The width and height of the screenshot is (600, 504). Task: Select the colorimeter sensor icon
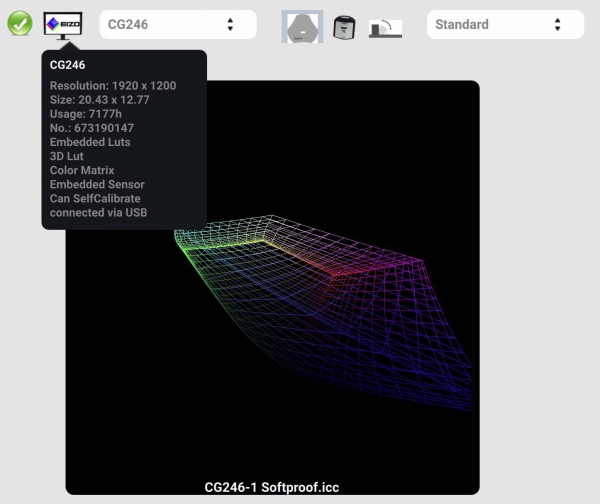[302, 26]
